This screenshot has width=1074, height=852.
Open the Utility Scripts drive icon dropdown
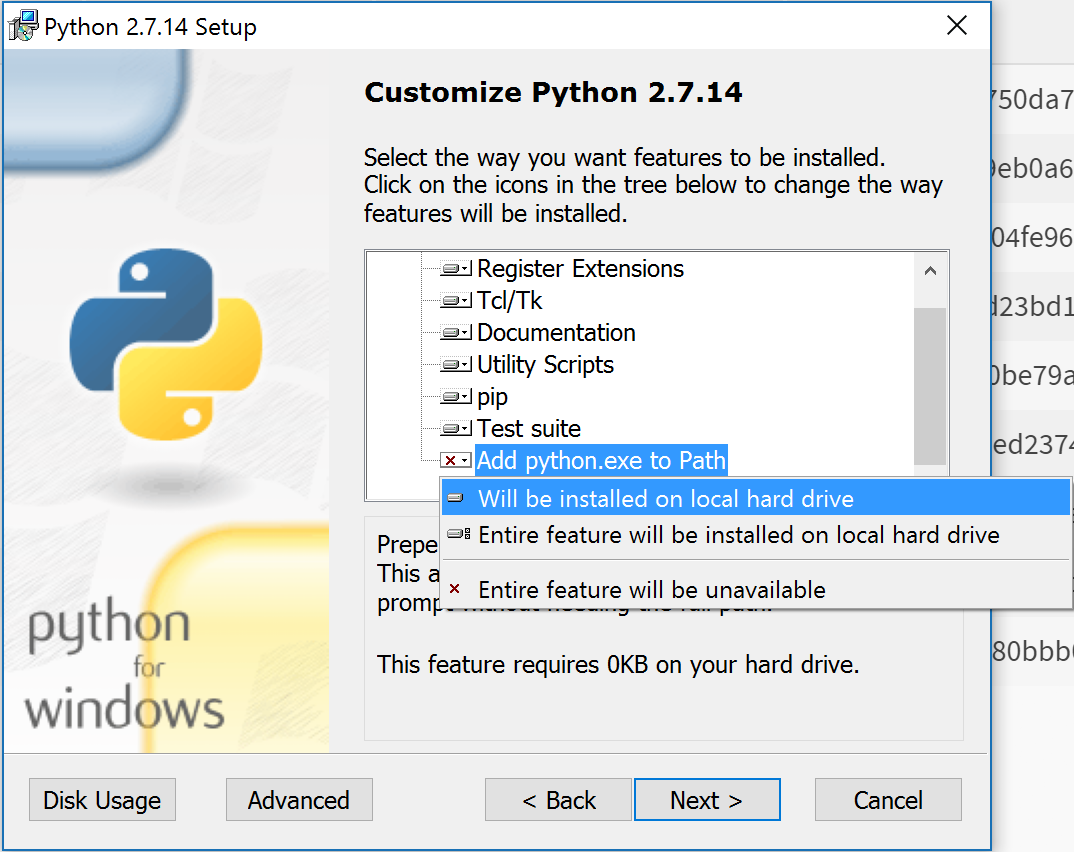pos(456,364)
